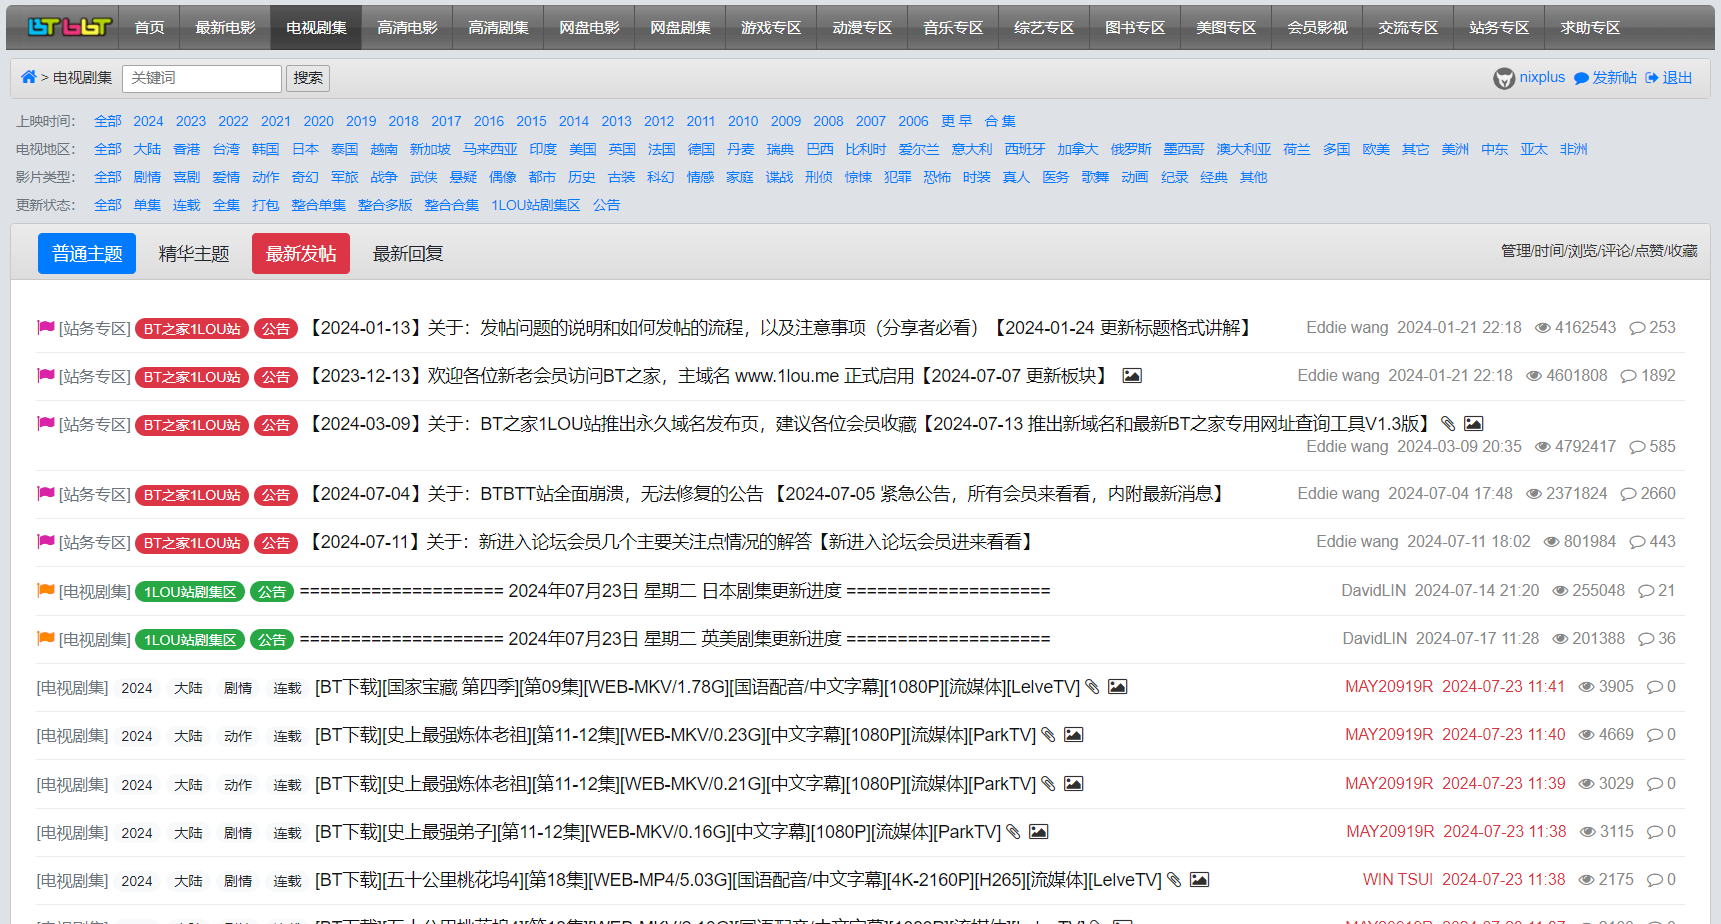Click image icon on 五十公里桃花坞4 第18集 post
Viewport: 1721px width, 924px height.
coord(1200,880)
